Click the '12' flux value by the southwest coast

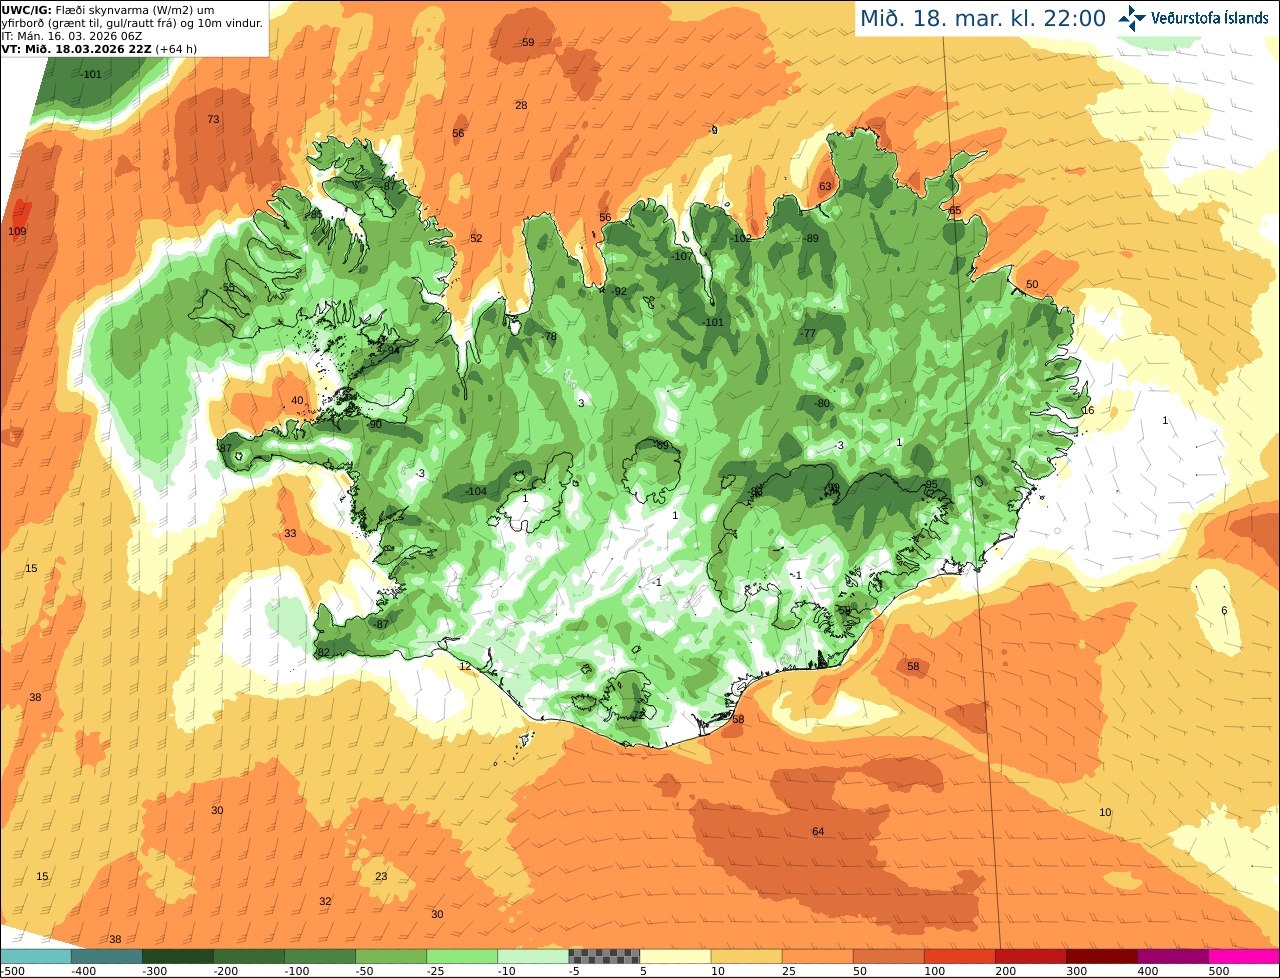(x=465, y=667)
